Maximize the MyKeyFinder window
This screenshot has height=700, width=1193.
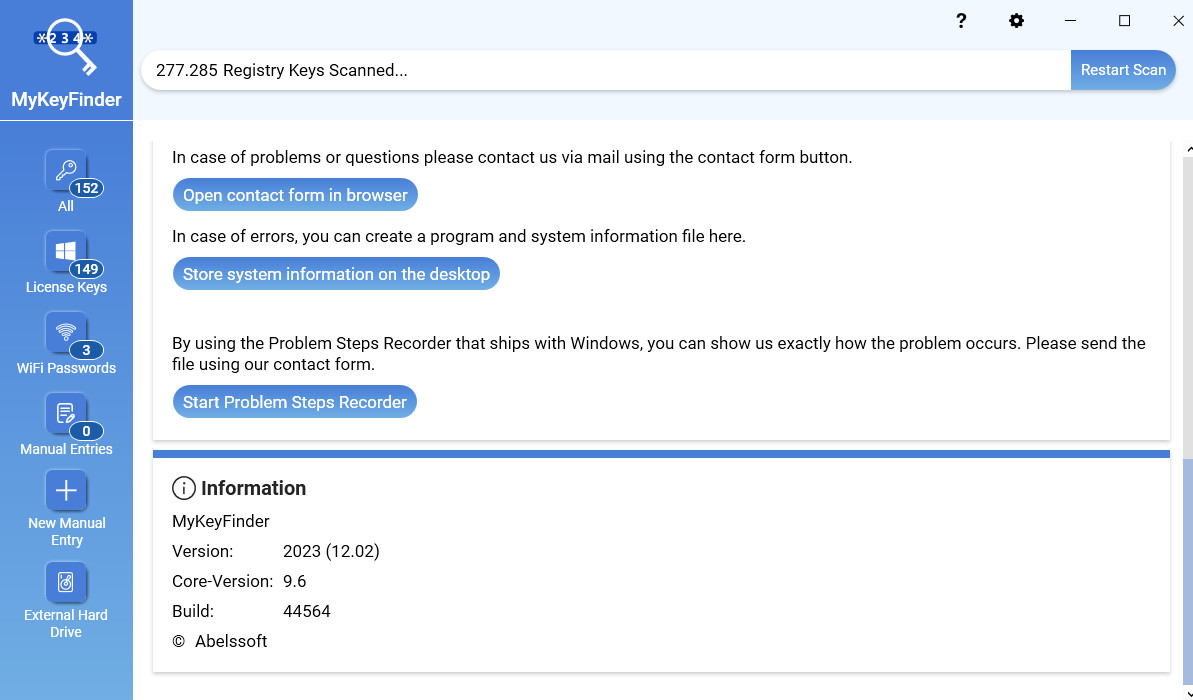(x=1125, y=21)
